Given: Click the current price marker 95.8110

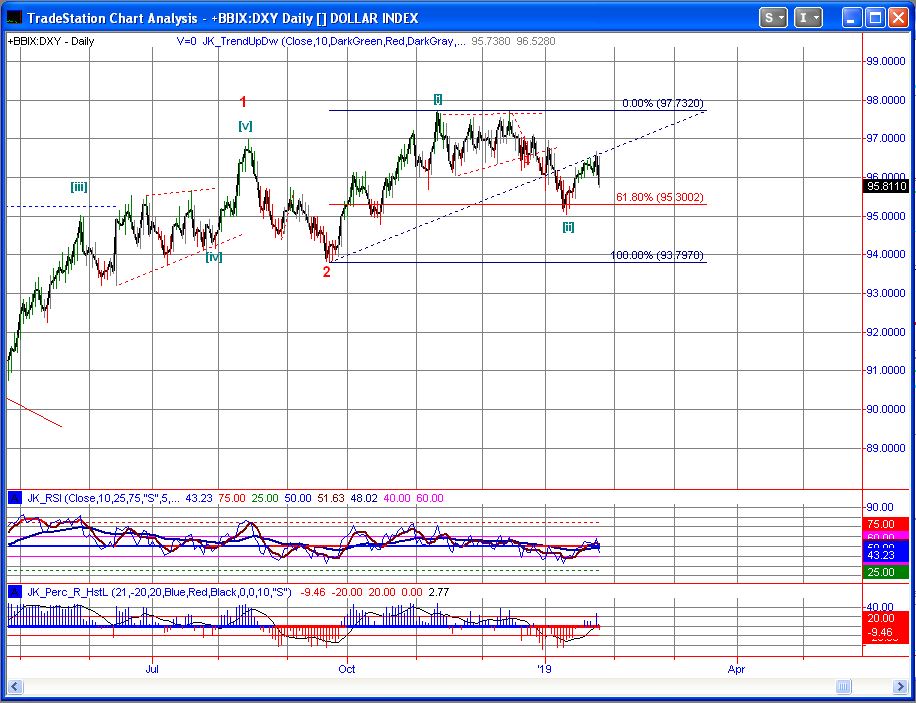Looking at the screenshot, I should [x=886, y=186].
